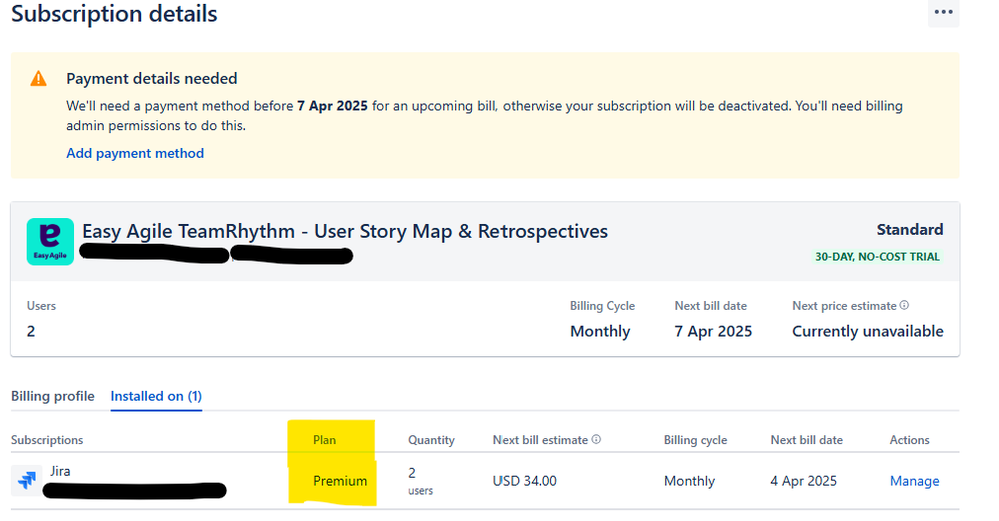Click the 4 Apr 2025 date cell

point(803,481)
